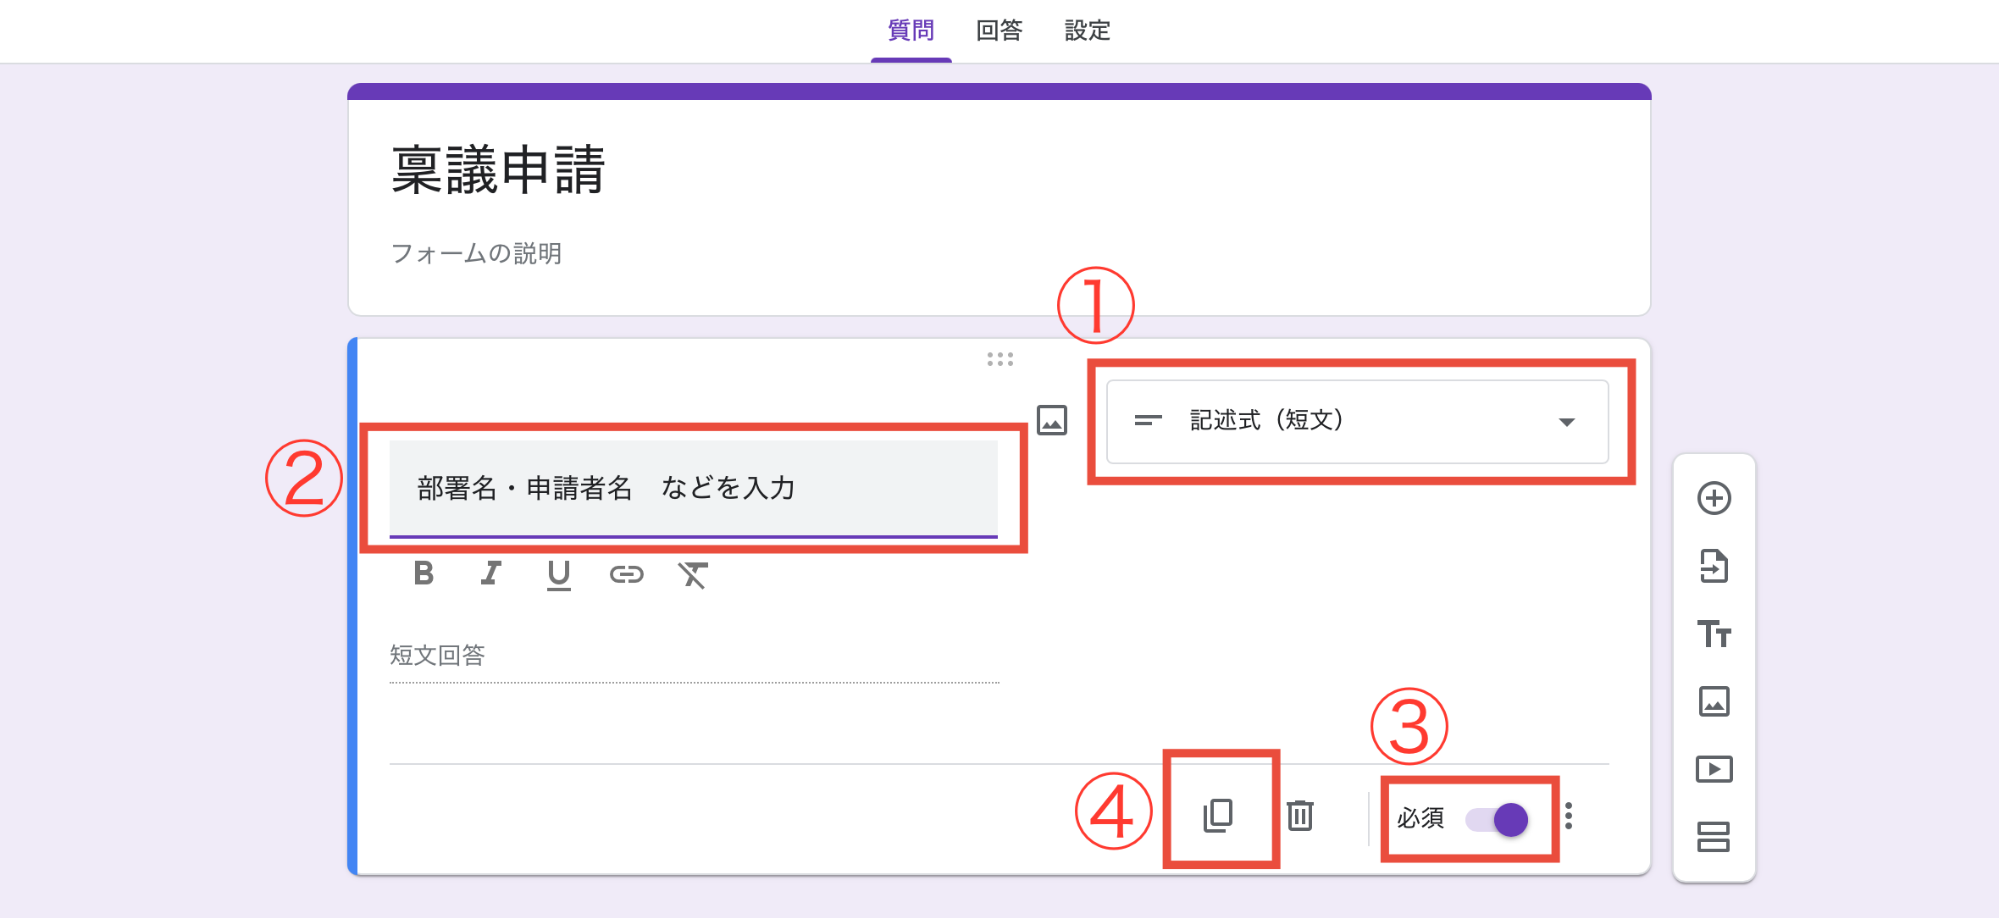Add a video from the sidebar

(x=1714, y=769)
